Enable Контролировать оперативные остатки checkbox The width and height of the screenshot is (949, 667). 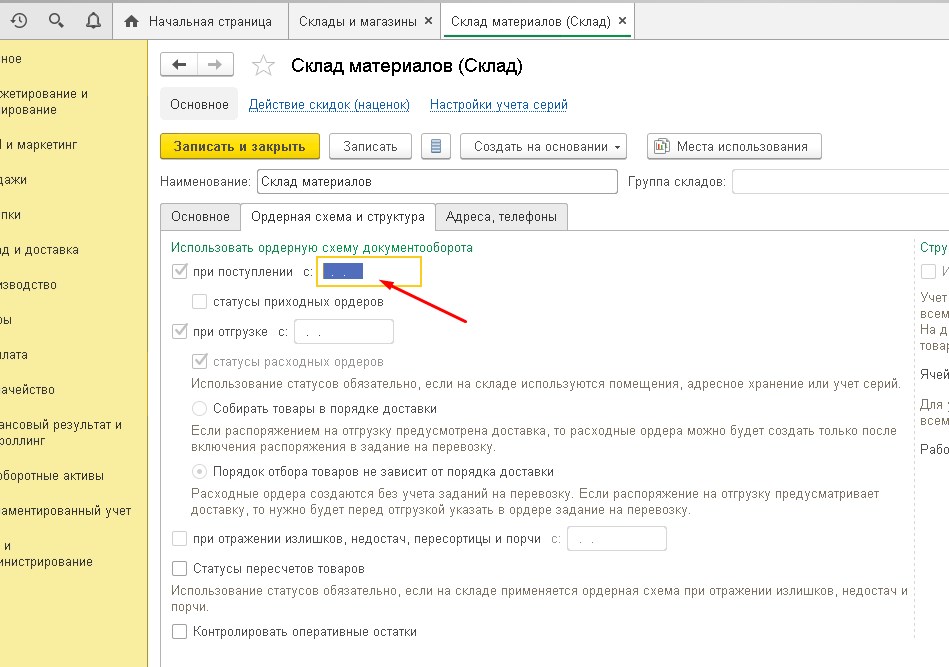pos(180,631)
